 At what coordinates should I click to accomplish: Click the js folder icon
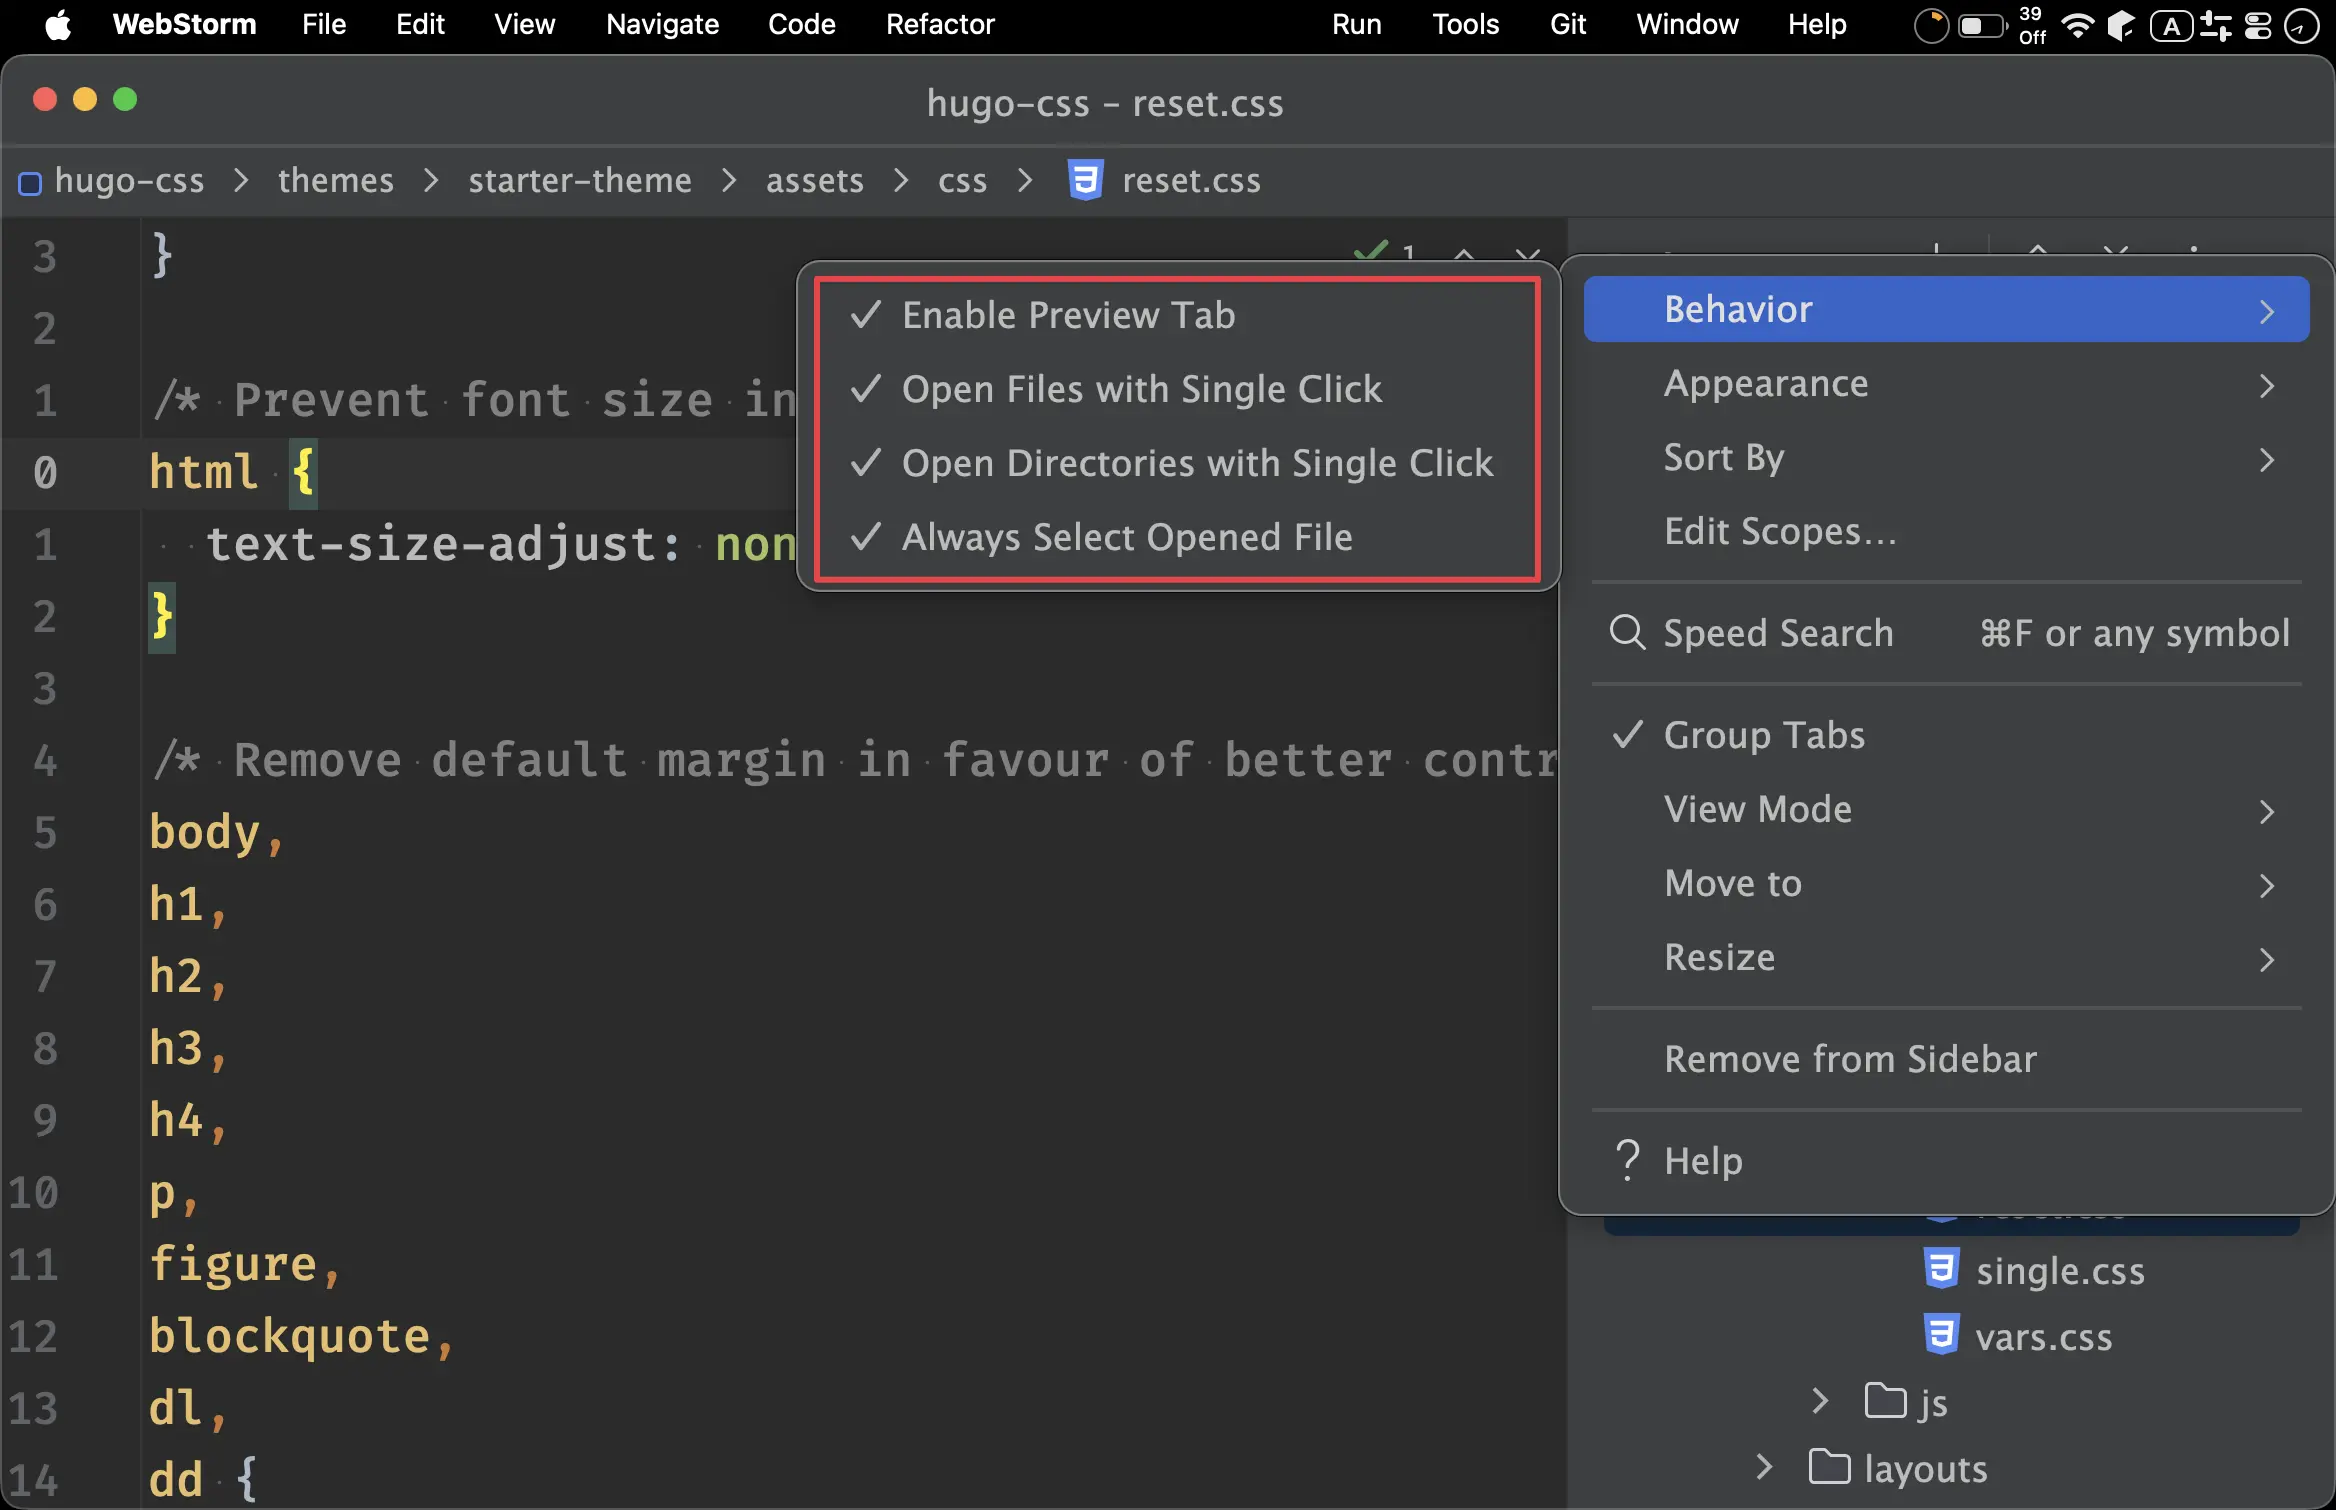(x=1885, y=1401)
